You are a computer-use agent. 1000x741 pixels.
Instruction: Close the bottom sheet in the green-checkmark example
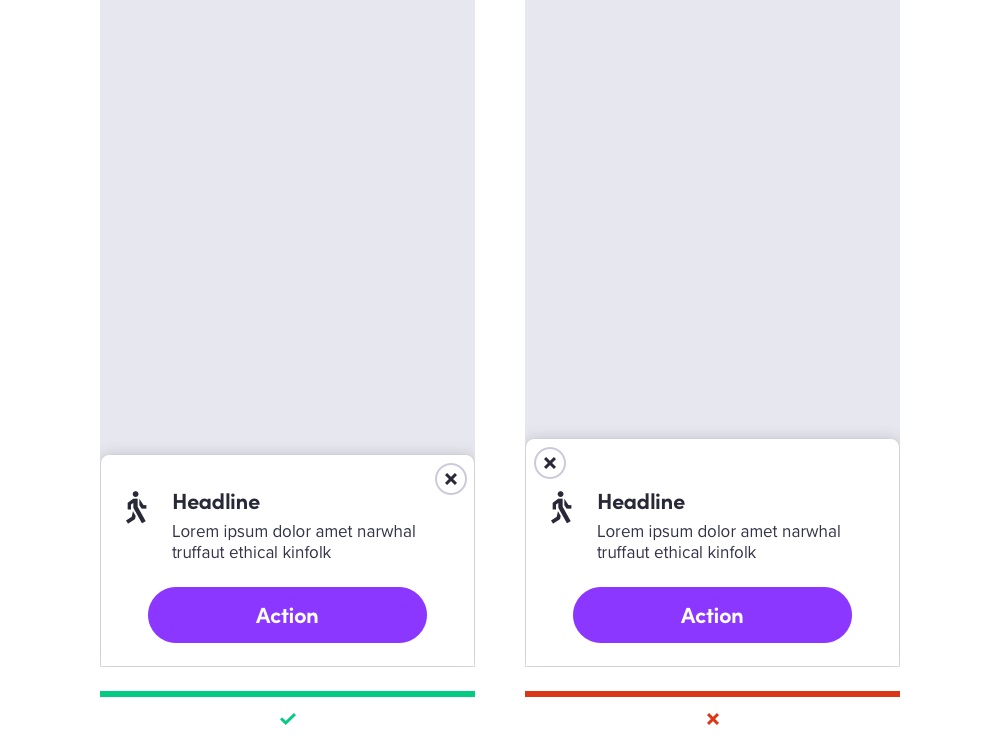click(451, 479)
